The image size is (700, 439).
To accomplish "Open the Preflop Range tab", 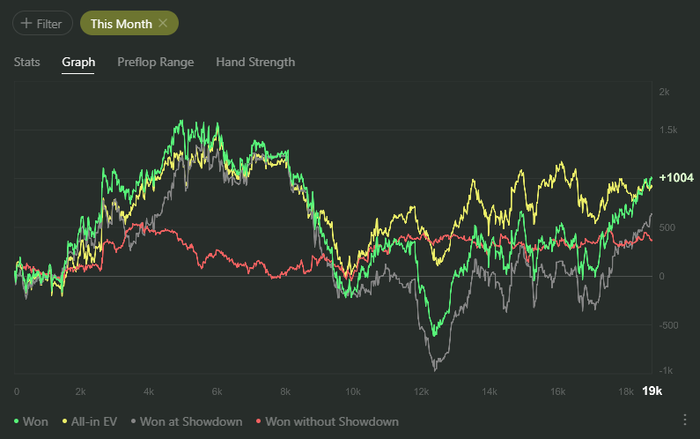I will click(155, 62).
